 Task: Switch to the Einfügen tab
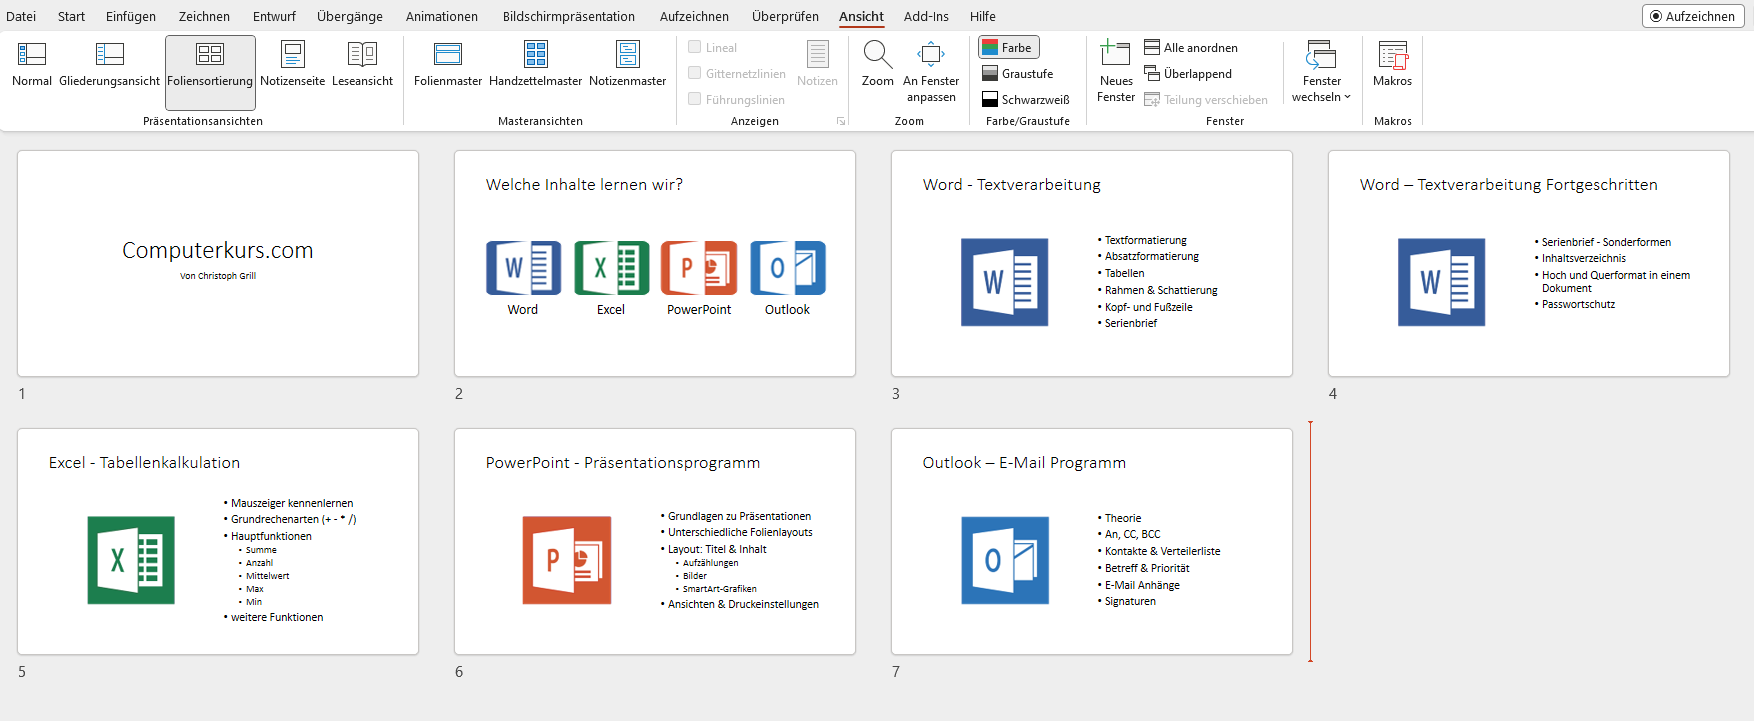coord(131,16)
